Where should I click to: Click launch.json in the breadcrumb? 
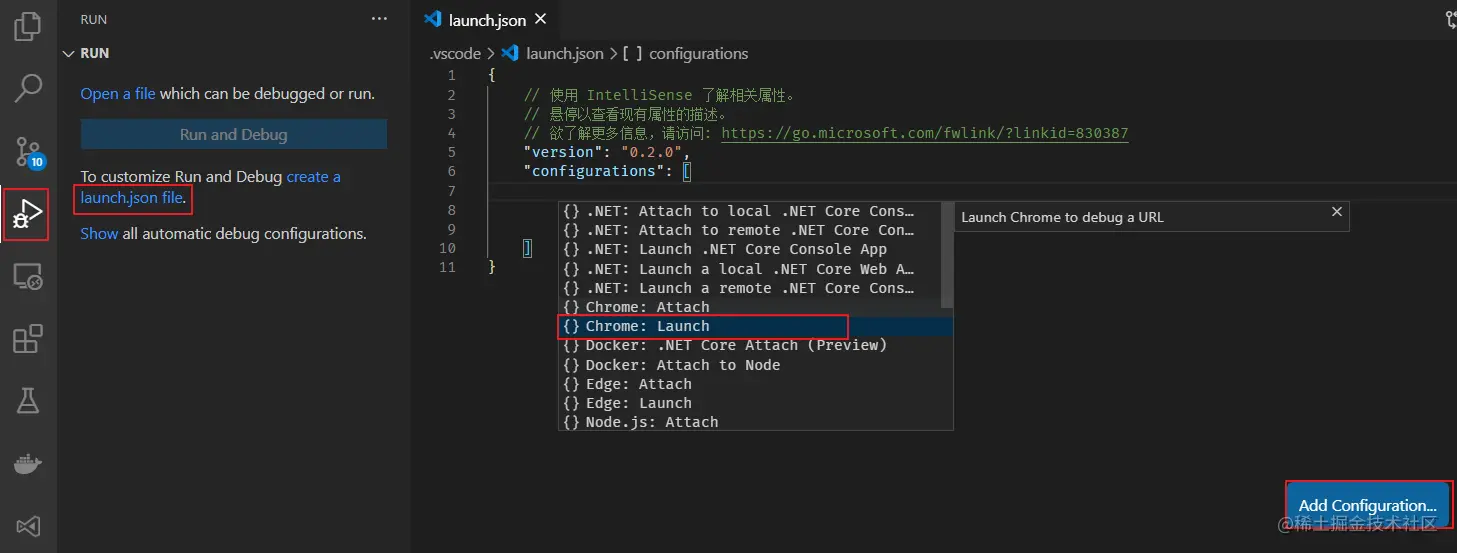point(565,54)
